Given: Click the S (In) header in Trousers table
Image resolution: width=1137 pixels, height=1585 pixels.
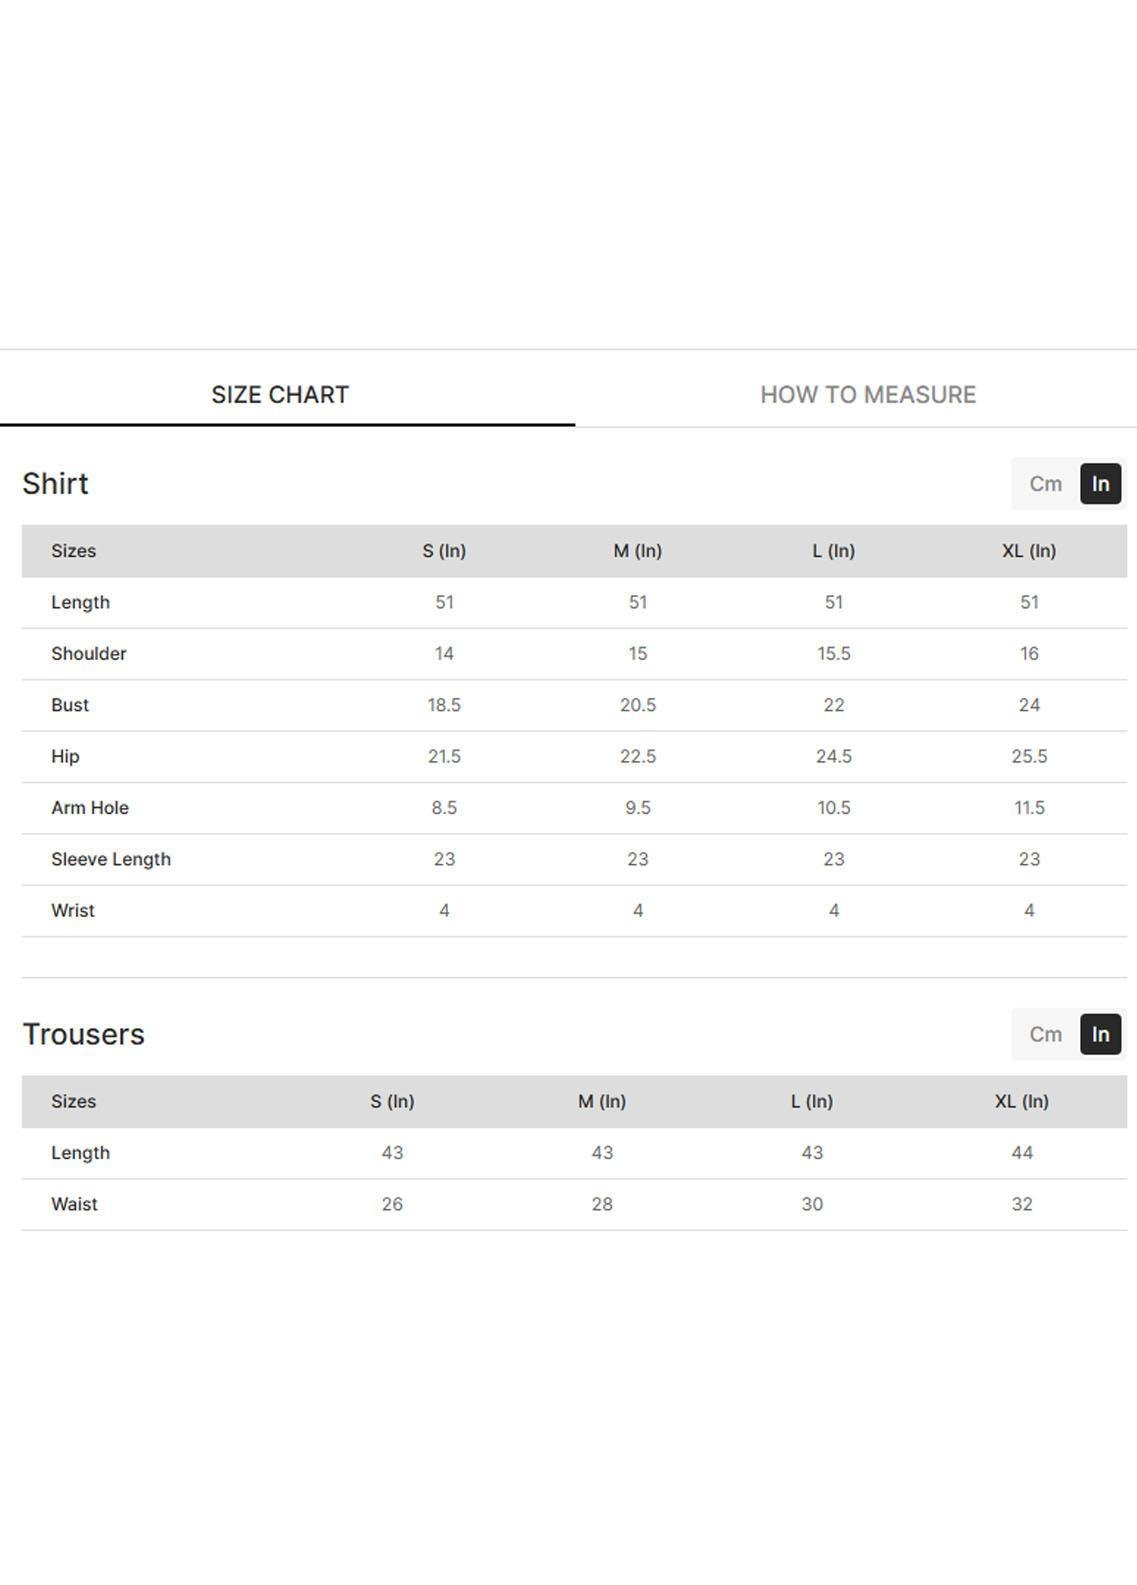Looking at the screenshot, I should (x=392, y=1101).
